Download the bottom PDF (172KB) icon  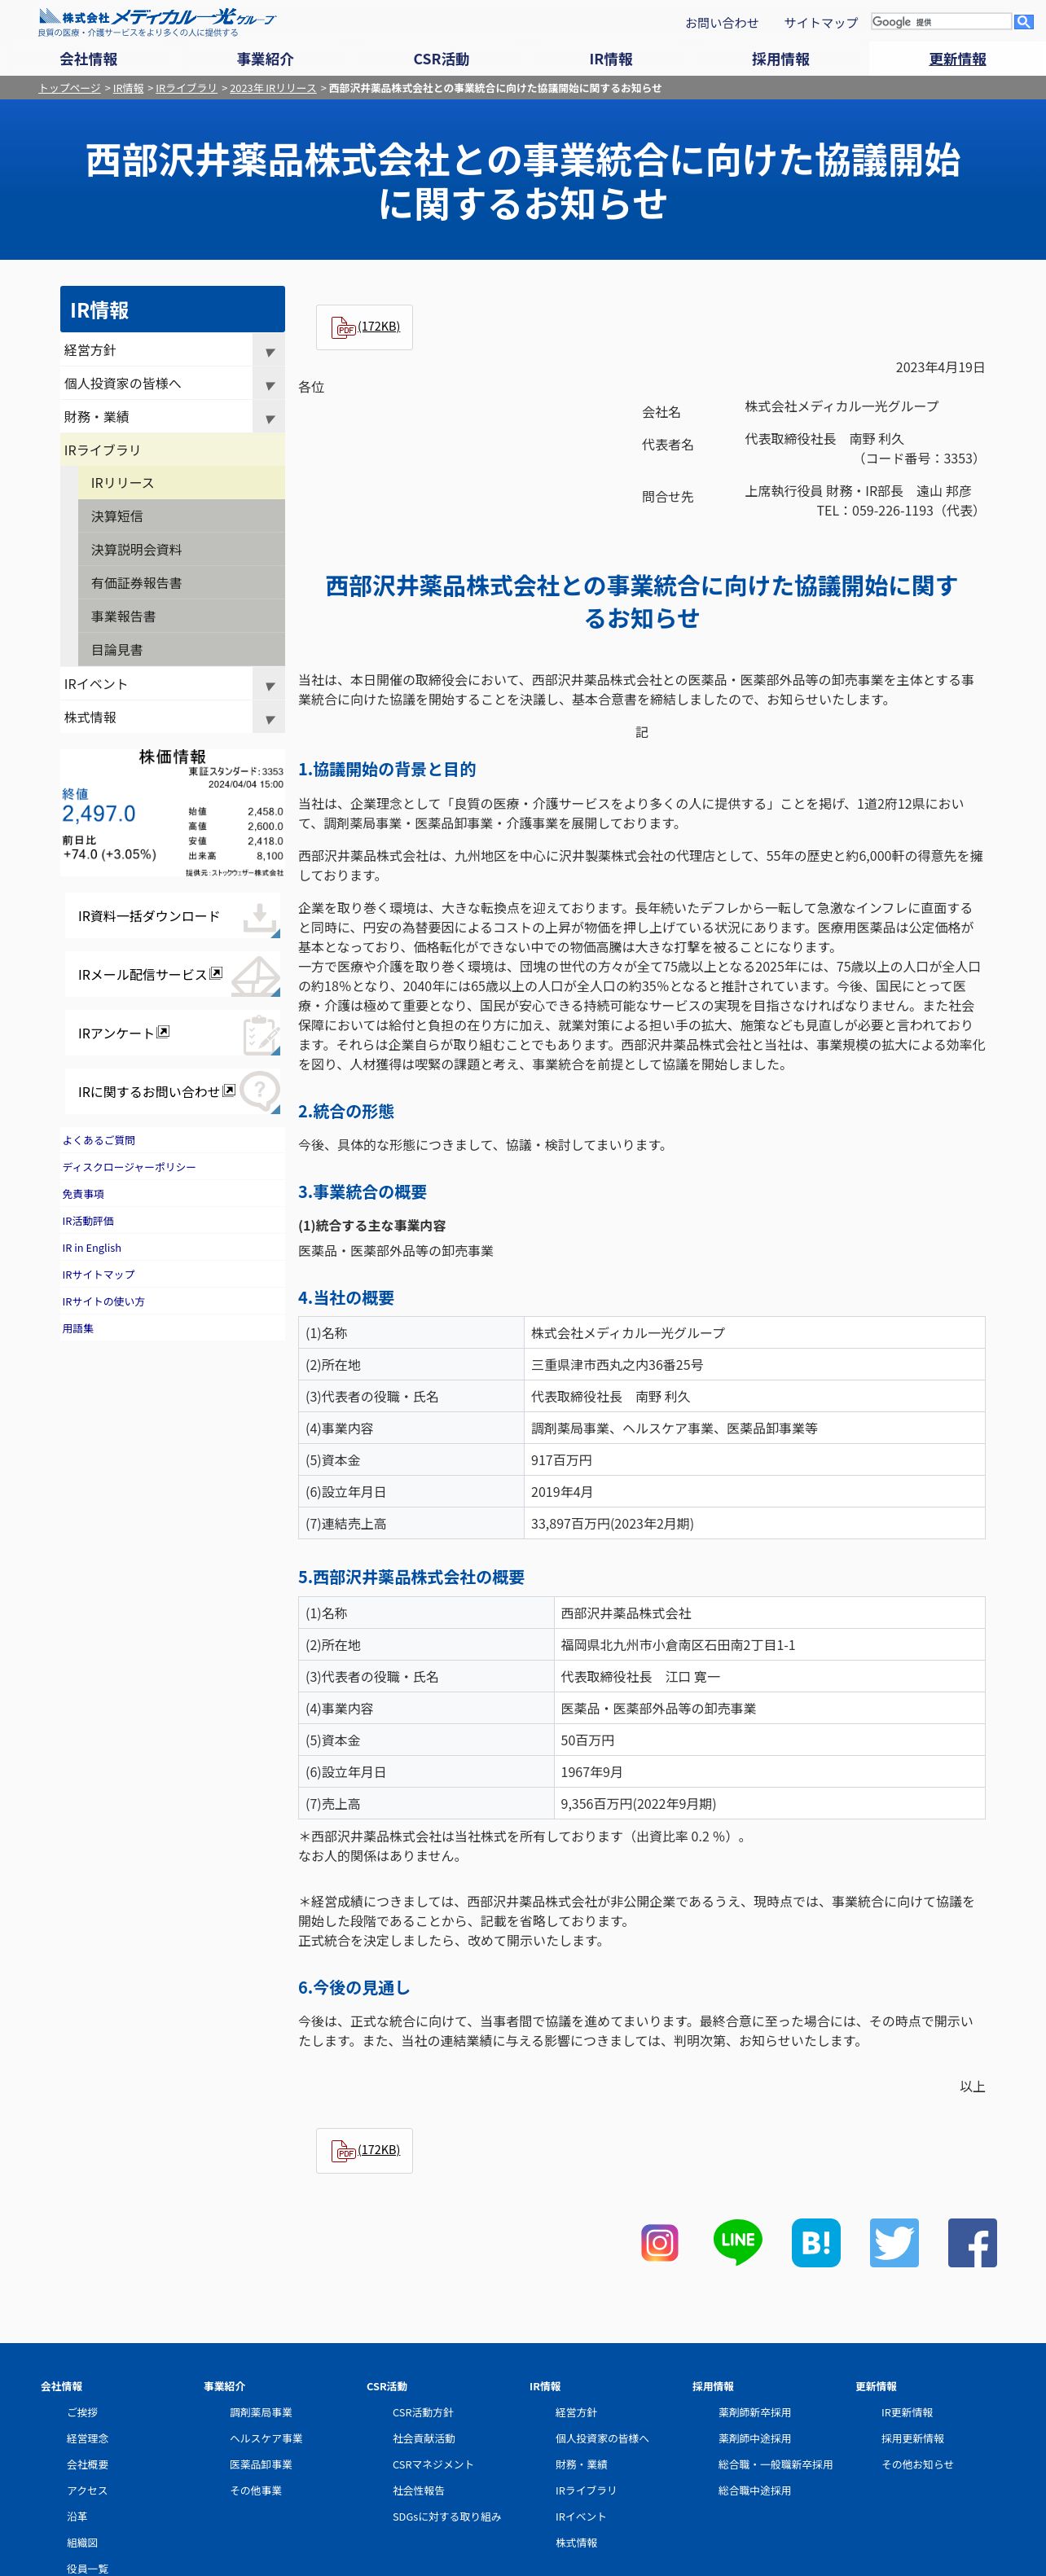click(364, 2150)
